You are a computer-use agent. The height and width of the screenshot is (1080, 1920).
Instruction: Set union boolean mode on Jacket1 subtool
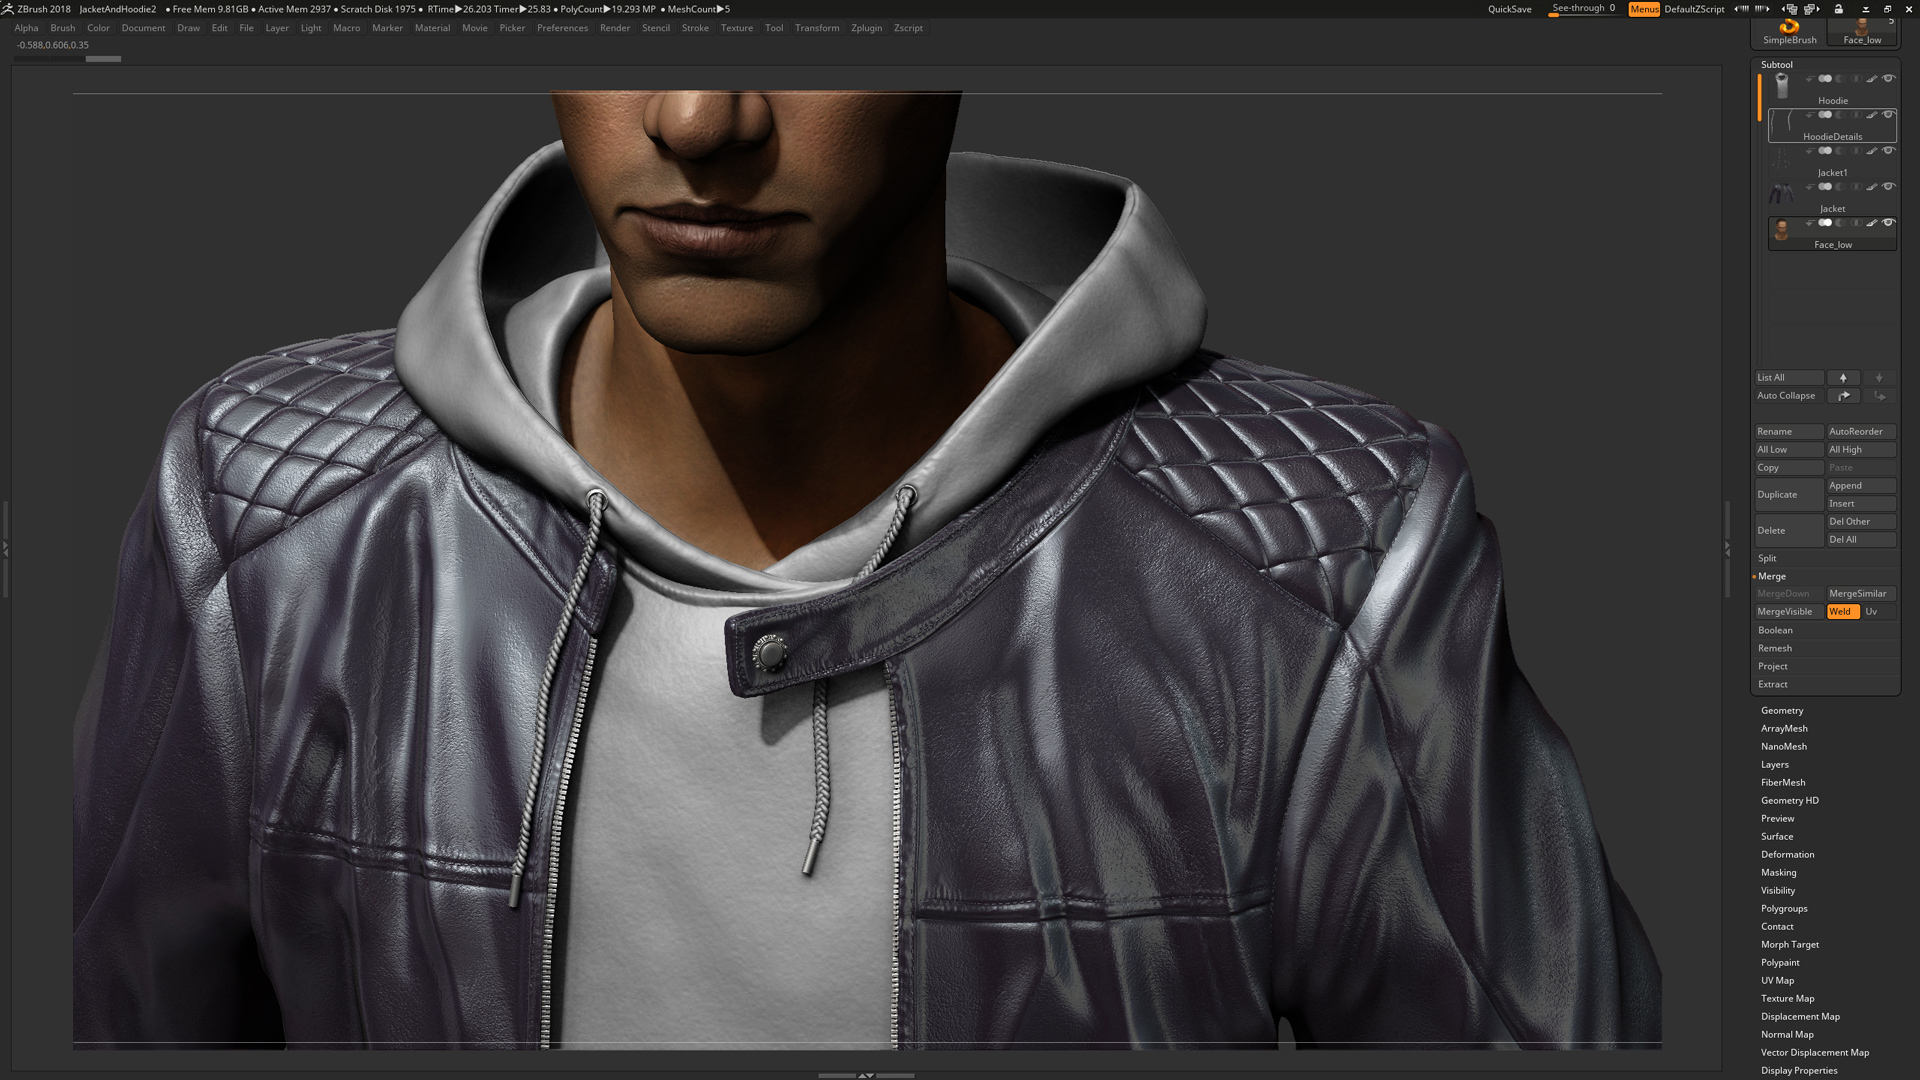point(1825,151)
